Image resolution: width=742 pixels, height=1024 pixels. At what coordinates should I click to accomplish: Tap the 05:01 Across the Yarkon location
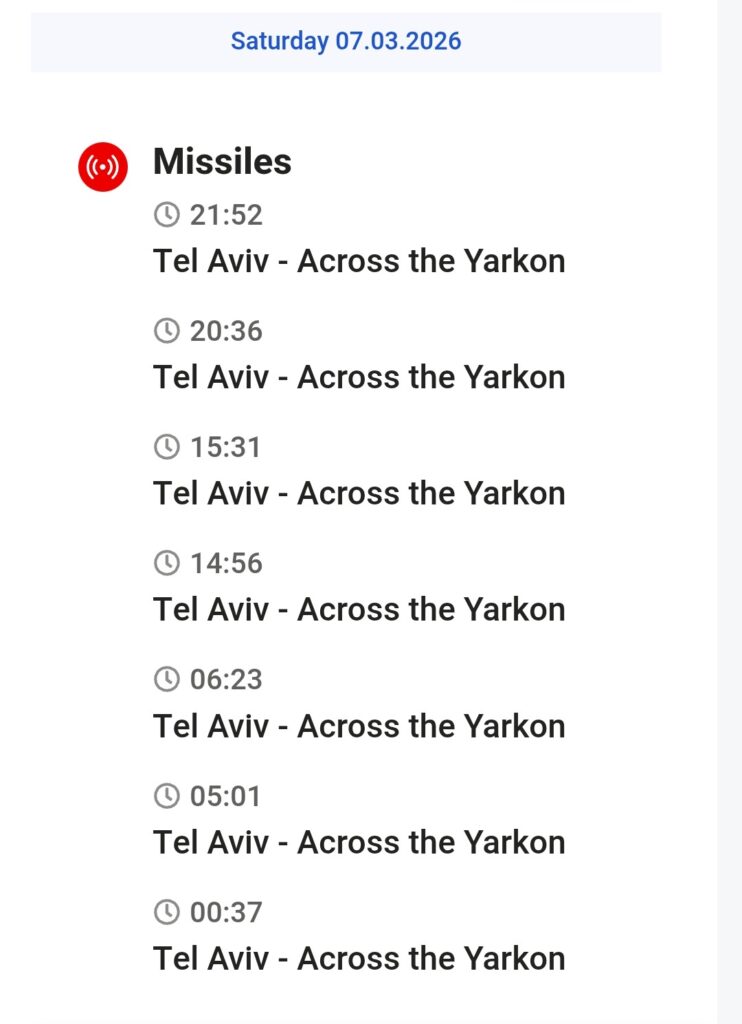tap(359, 842)
